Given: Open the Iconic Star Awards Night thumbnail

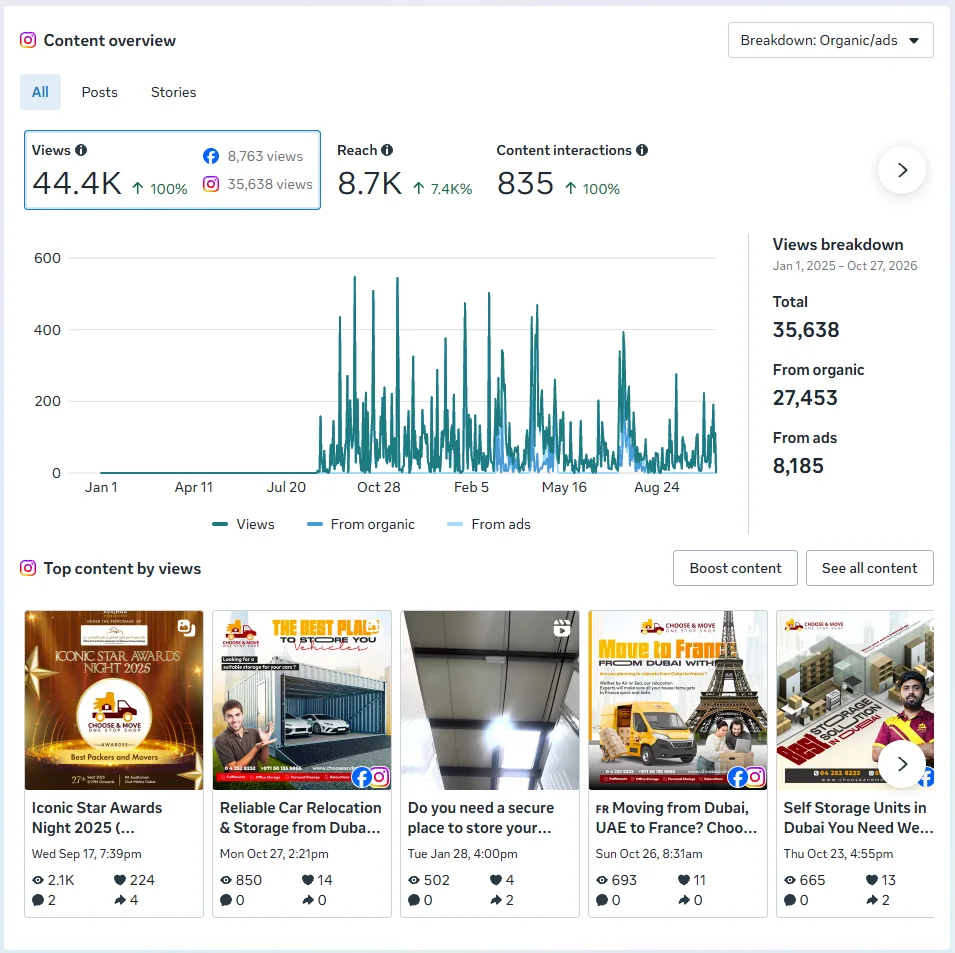Looking at the screenshot, I should click(x=114, y=700).
